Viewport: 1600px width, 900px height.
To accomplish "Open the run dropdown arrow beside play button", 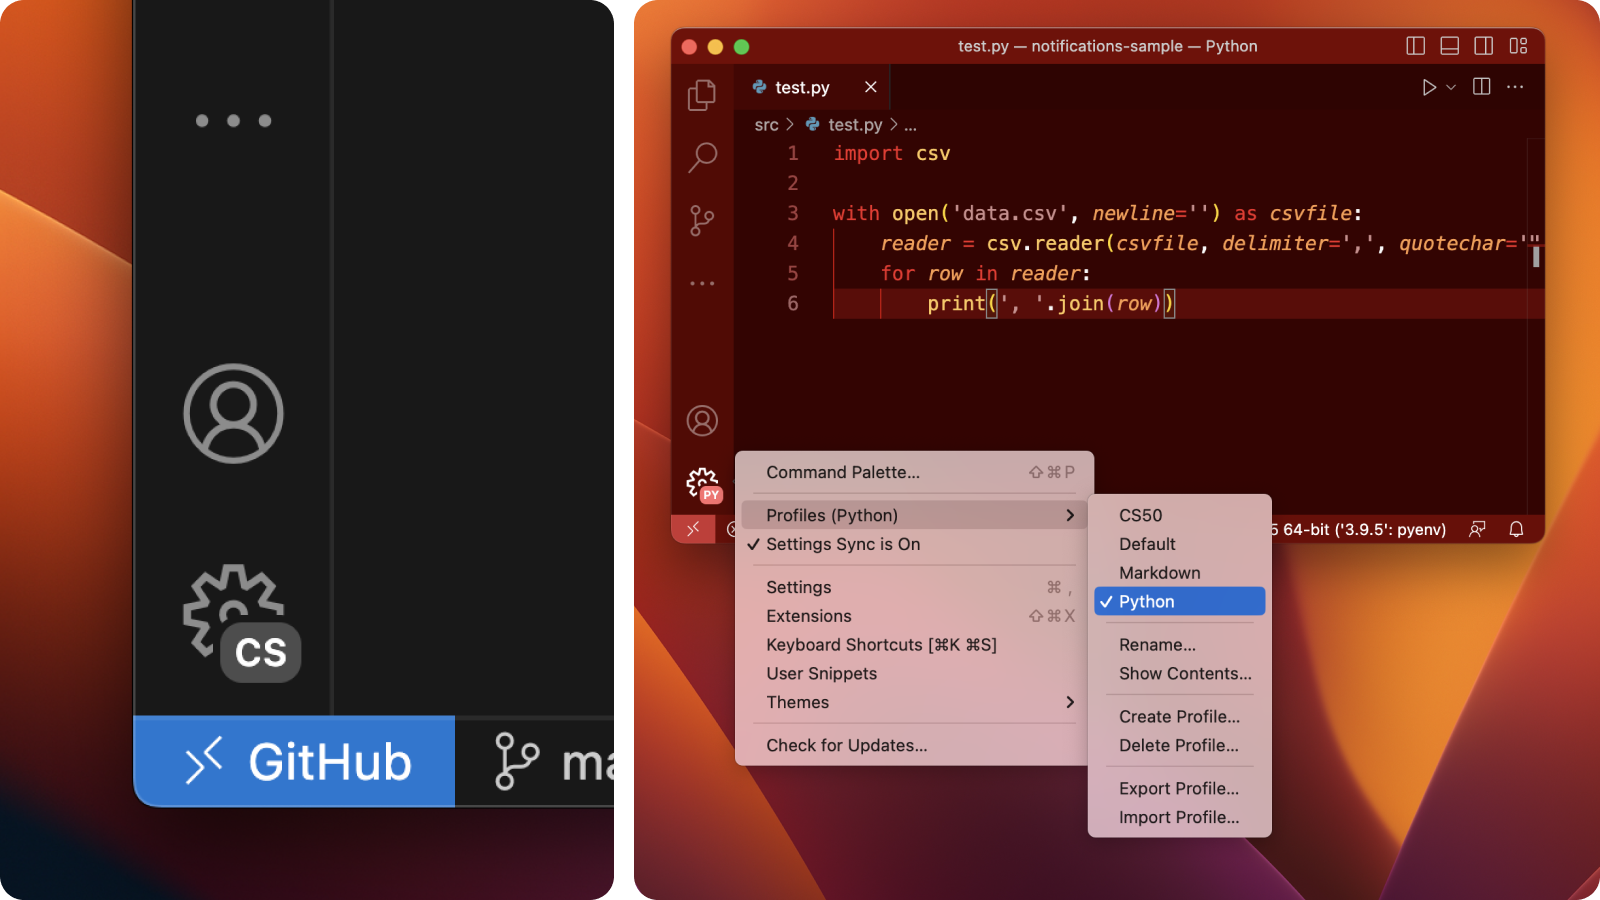I will click(x=1451, y=88).
